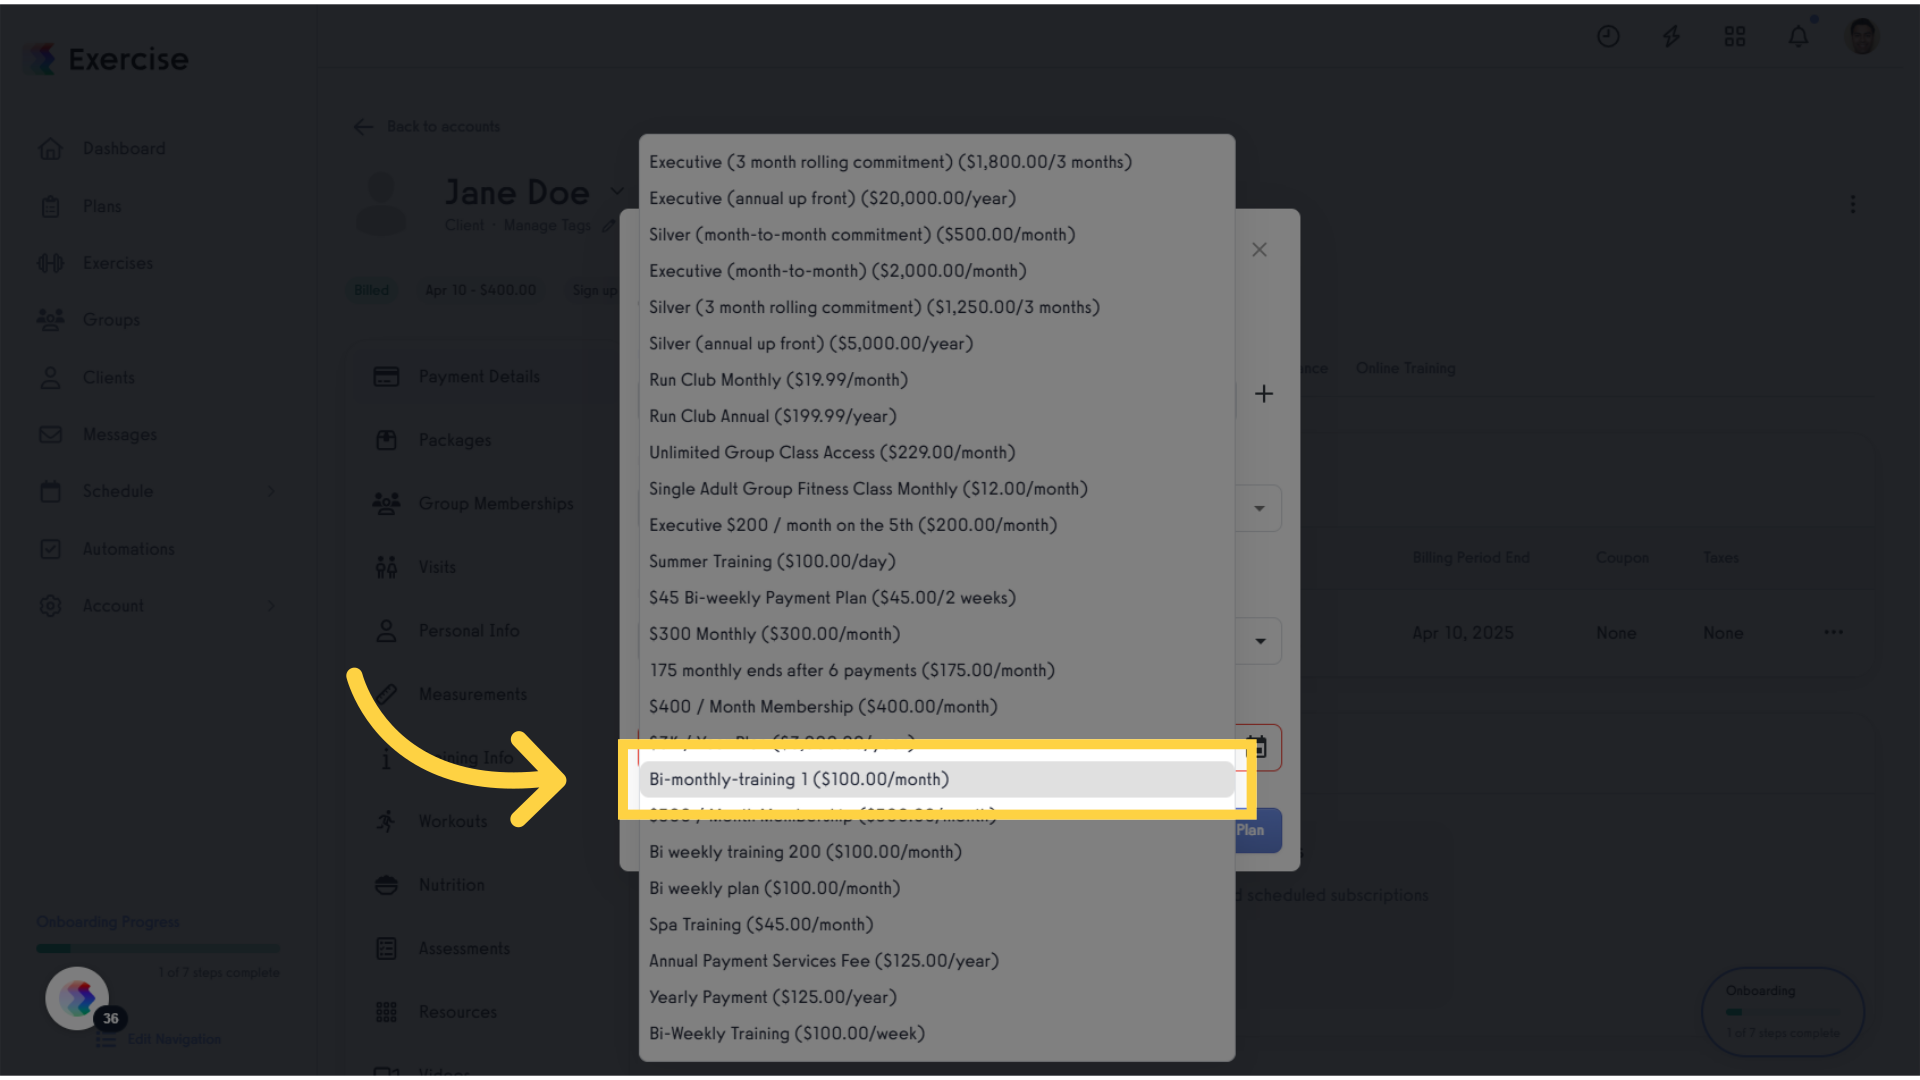Screen dimensions: 1920x1080
Task: Click the lightning bolt quick actions icon
Action: point(1671,37)
